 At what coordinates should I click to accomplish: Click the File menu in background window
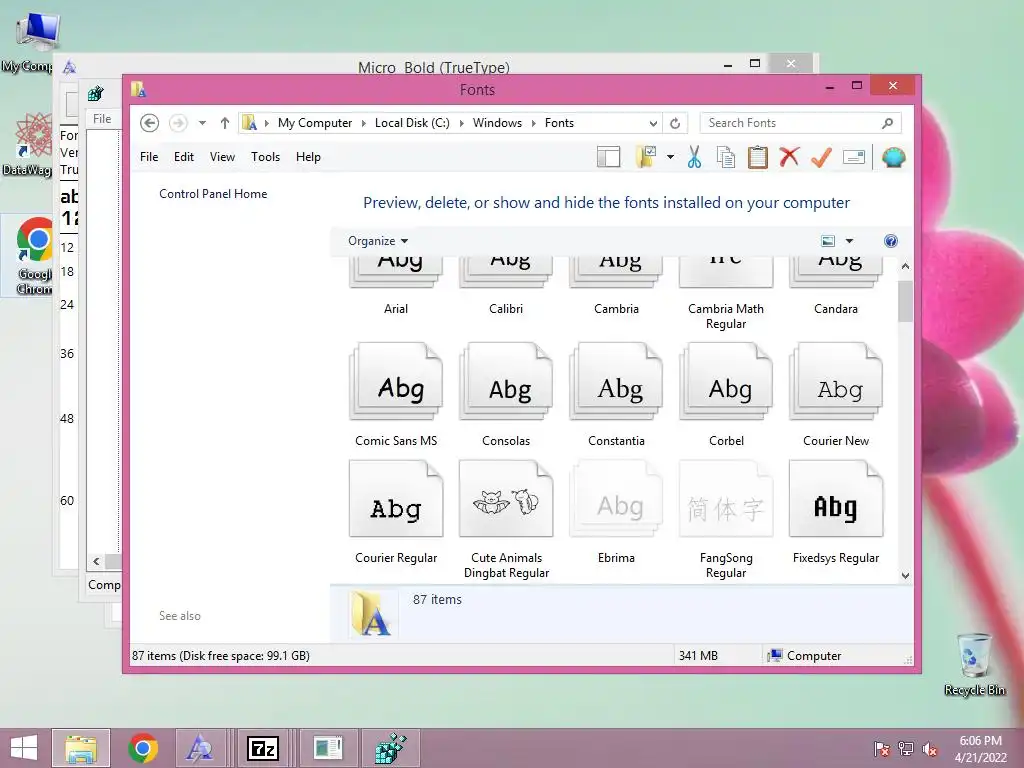pos(102,119)
